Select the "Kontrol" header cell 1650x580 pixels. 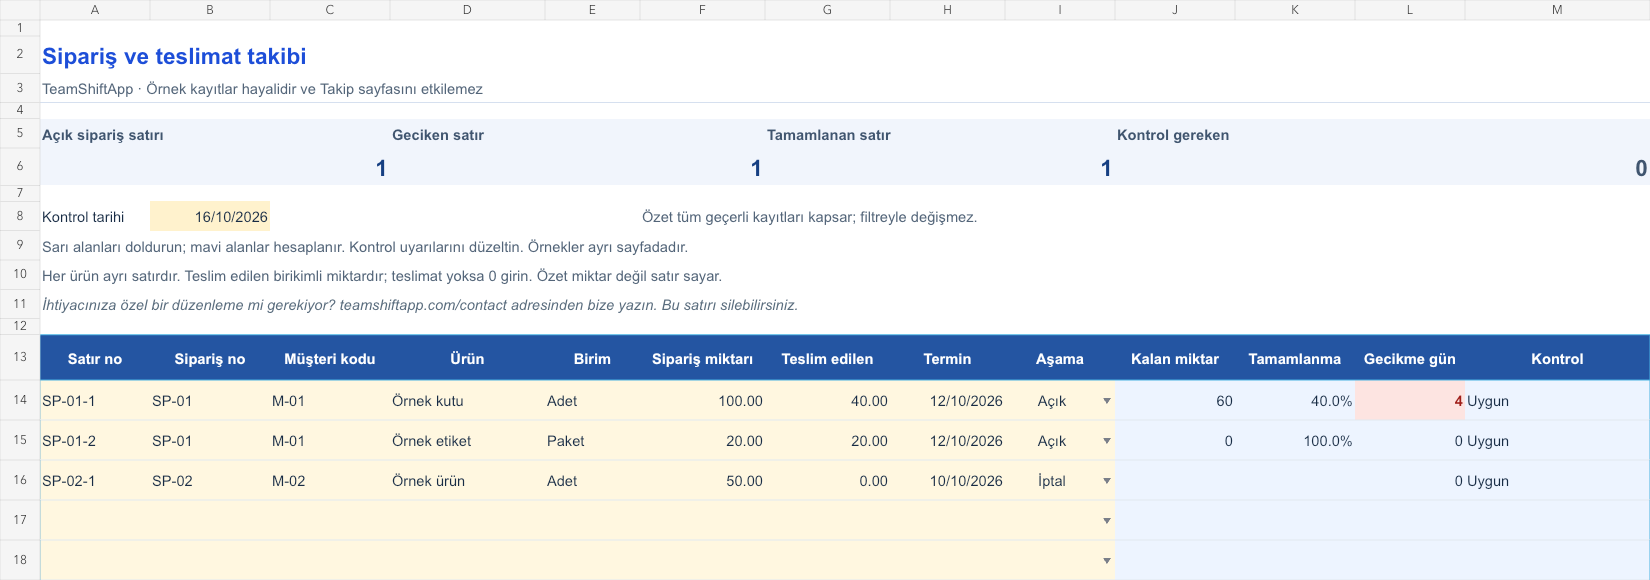1557,359
